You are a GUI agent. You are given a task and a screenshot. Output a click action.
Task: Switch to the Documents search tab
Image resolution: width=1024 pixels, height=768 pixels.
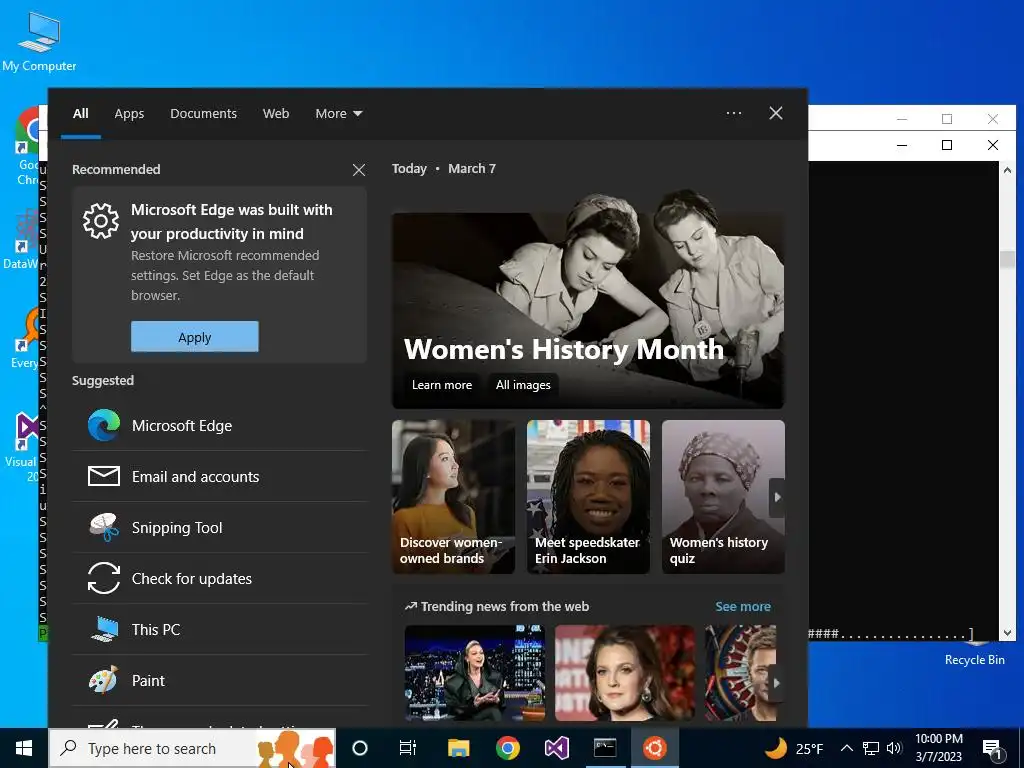tap(204, 114)
